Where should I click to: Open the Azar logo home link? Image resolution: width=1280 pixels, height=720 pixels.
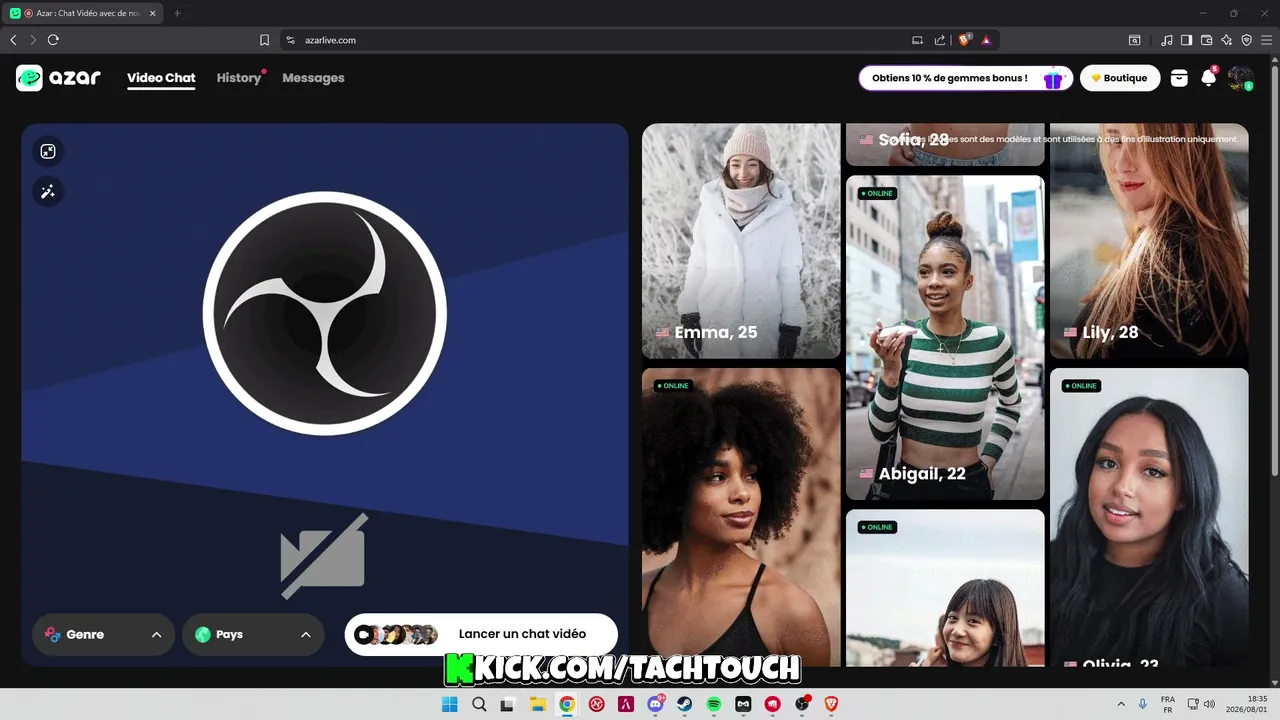pyautogui.click(x=58, y=78)
